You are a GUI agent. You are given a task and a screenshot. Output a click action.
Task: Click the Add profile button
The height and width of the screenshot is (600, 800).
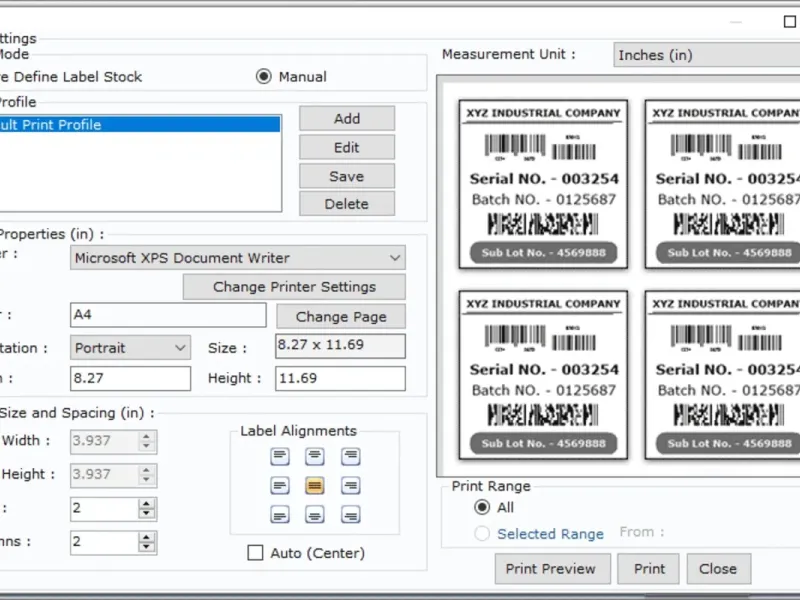[x=347, y=118]
